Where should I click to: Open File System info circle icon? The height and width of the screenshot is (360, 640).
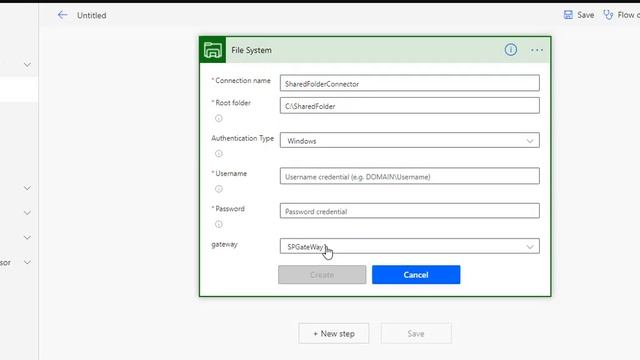(511, 50)
